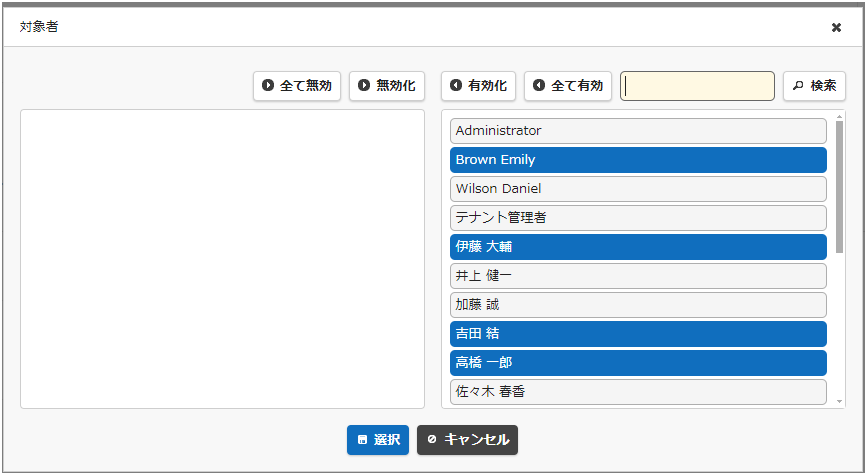Close the 対象者 dialog with X
Viewport: 867px width, 475px height.
[836, 27]
